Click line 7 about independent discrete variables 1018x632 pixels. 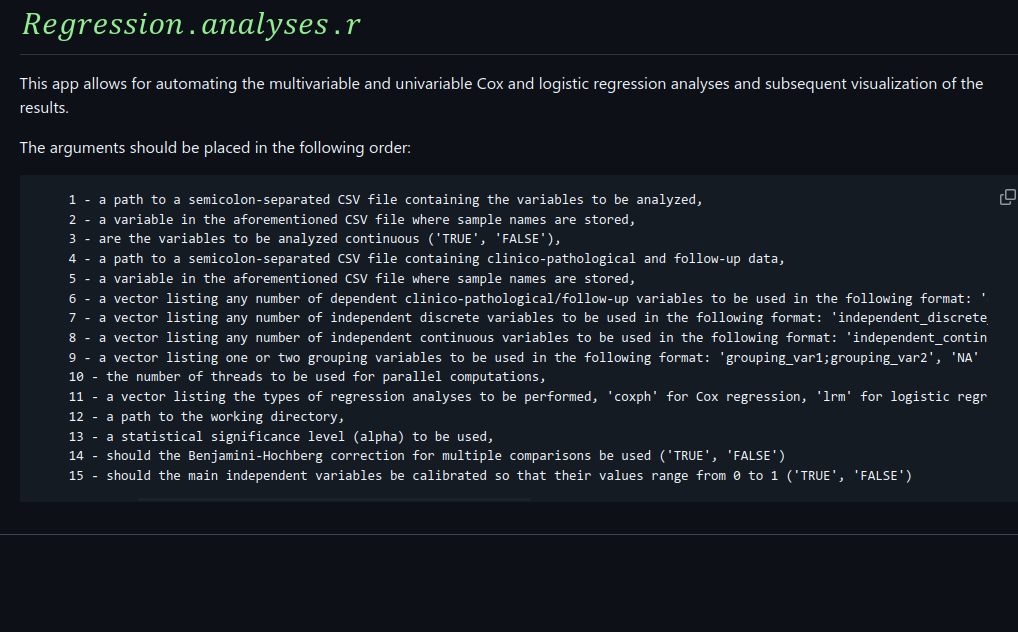click(x=527, y=318)
